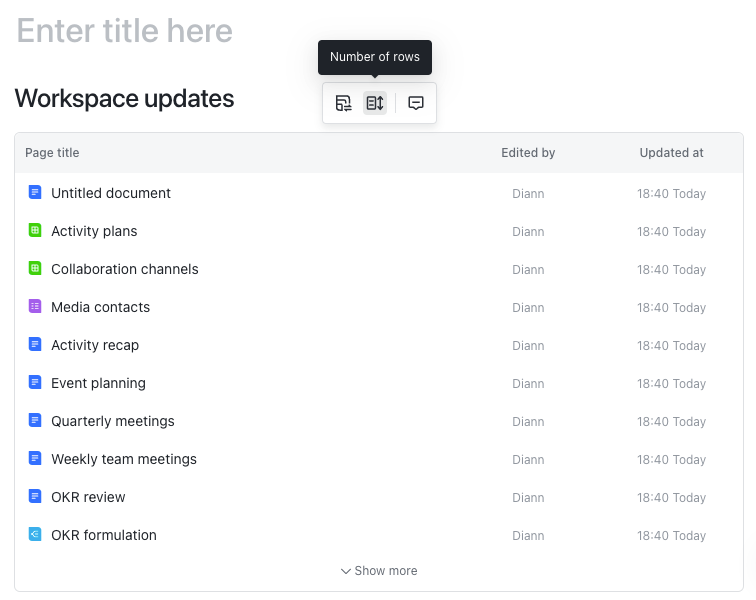The height and width of the screenshot is (600, 756).
Task: Click the purple form icon beside Media contacts
Action: [35, 306]
